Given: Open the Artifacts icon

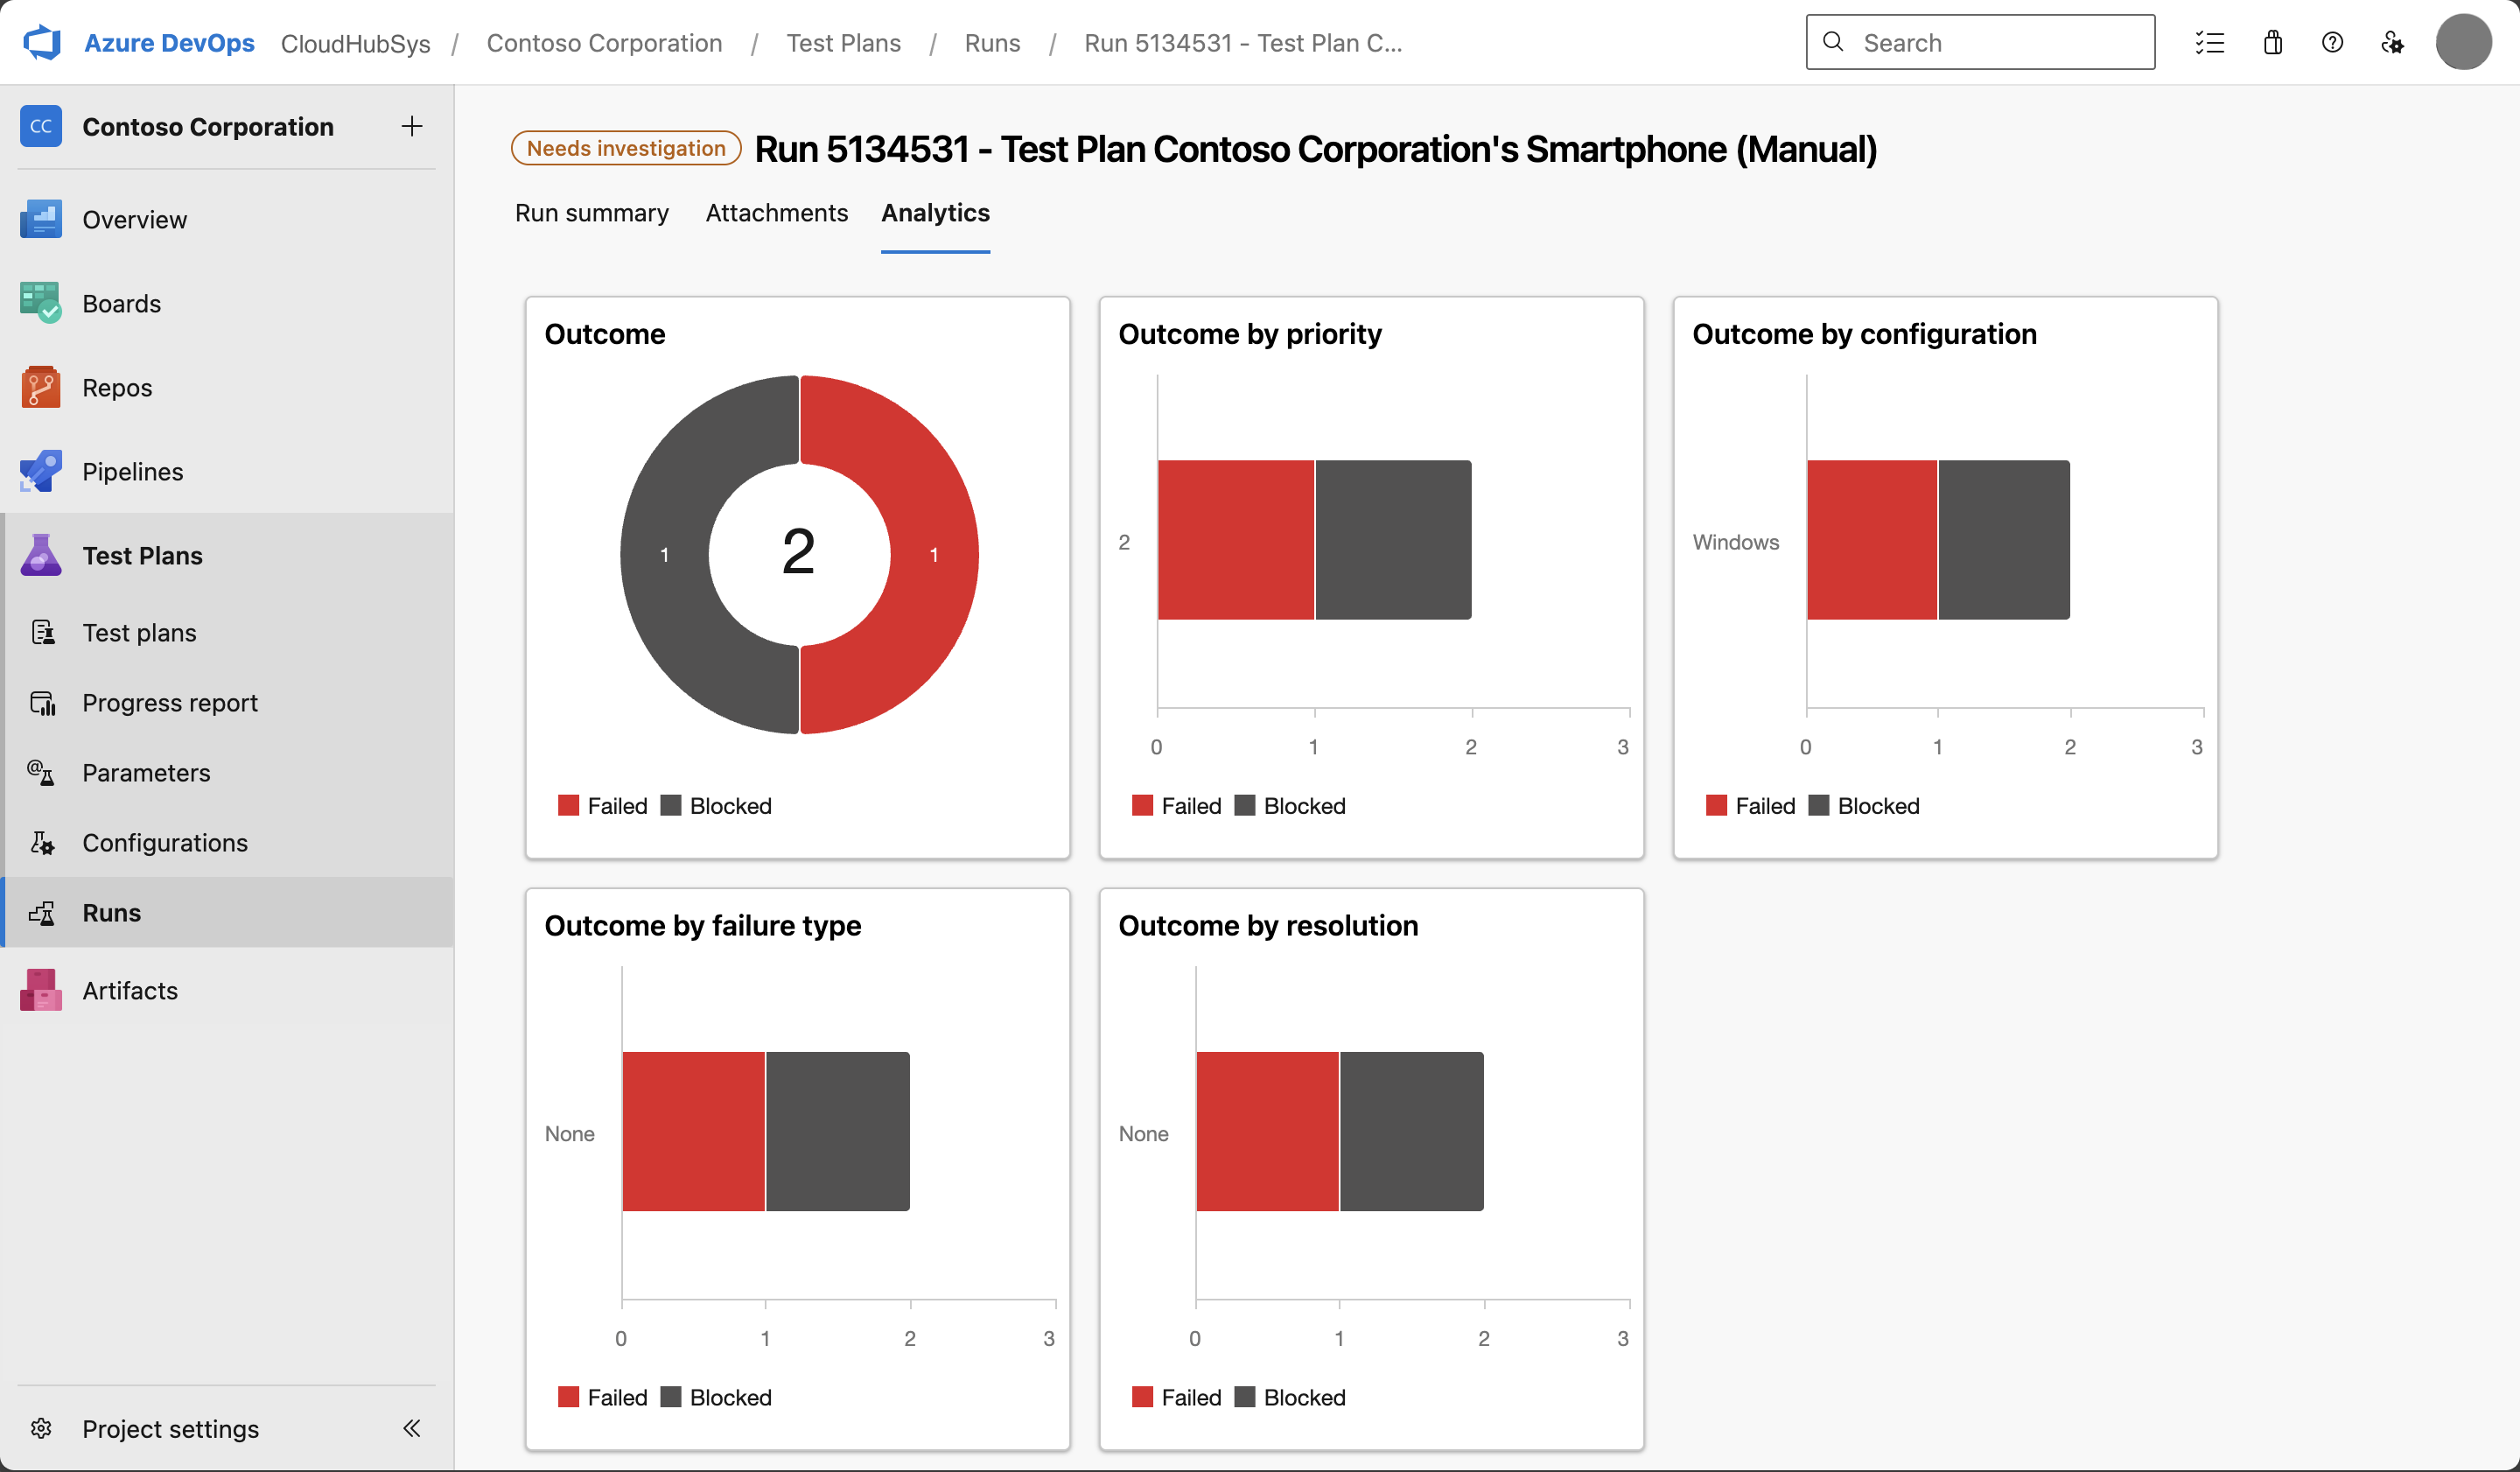Looking at the screenshot, I should (41, 990).
